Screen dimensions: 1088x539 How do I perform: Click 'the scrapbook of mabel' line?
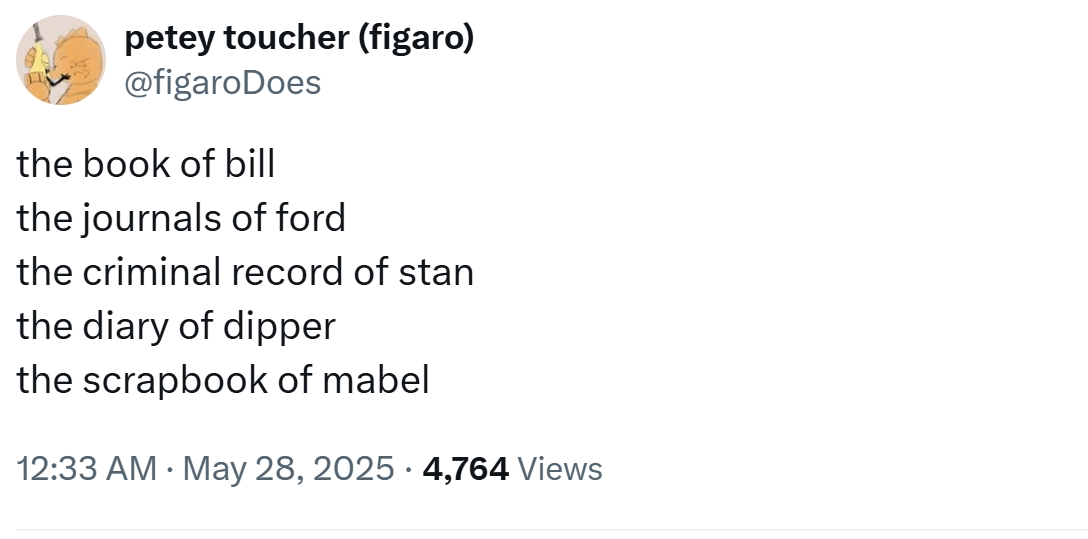click(x=223, y=380)
